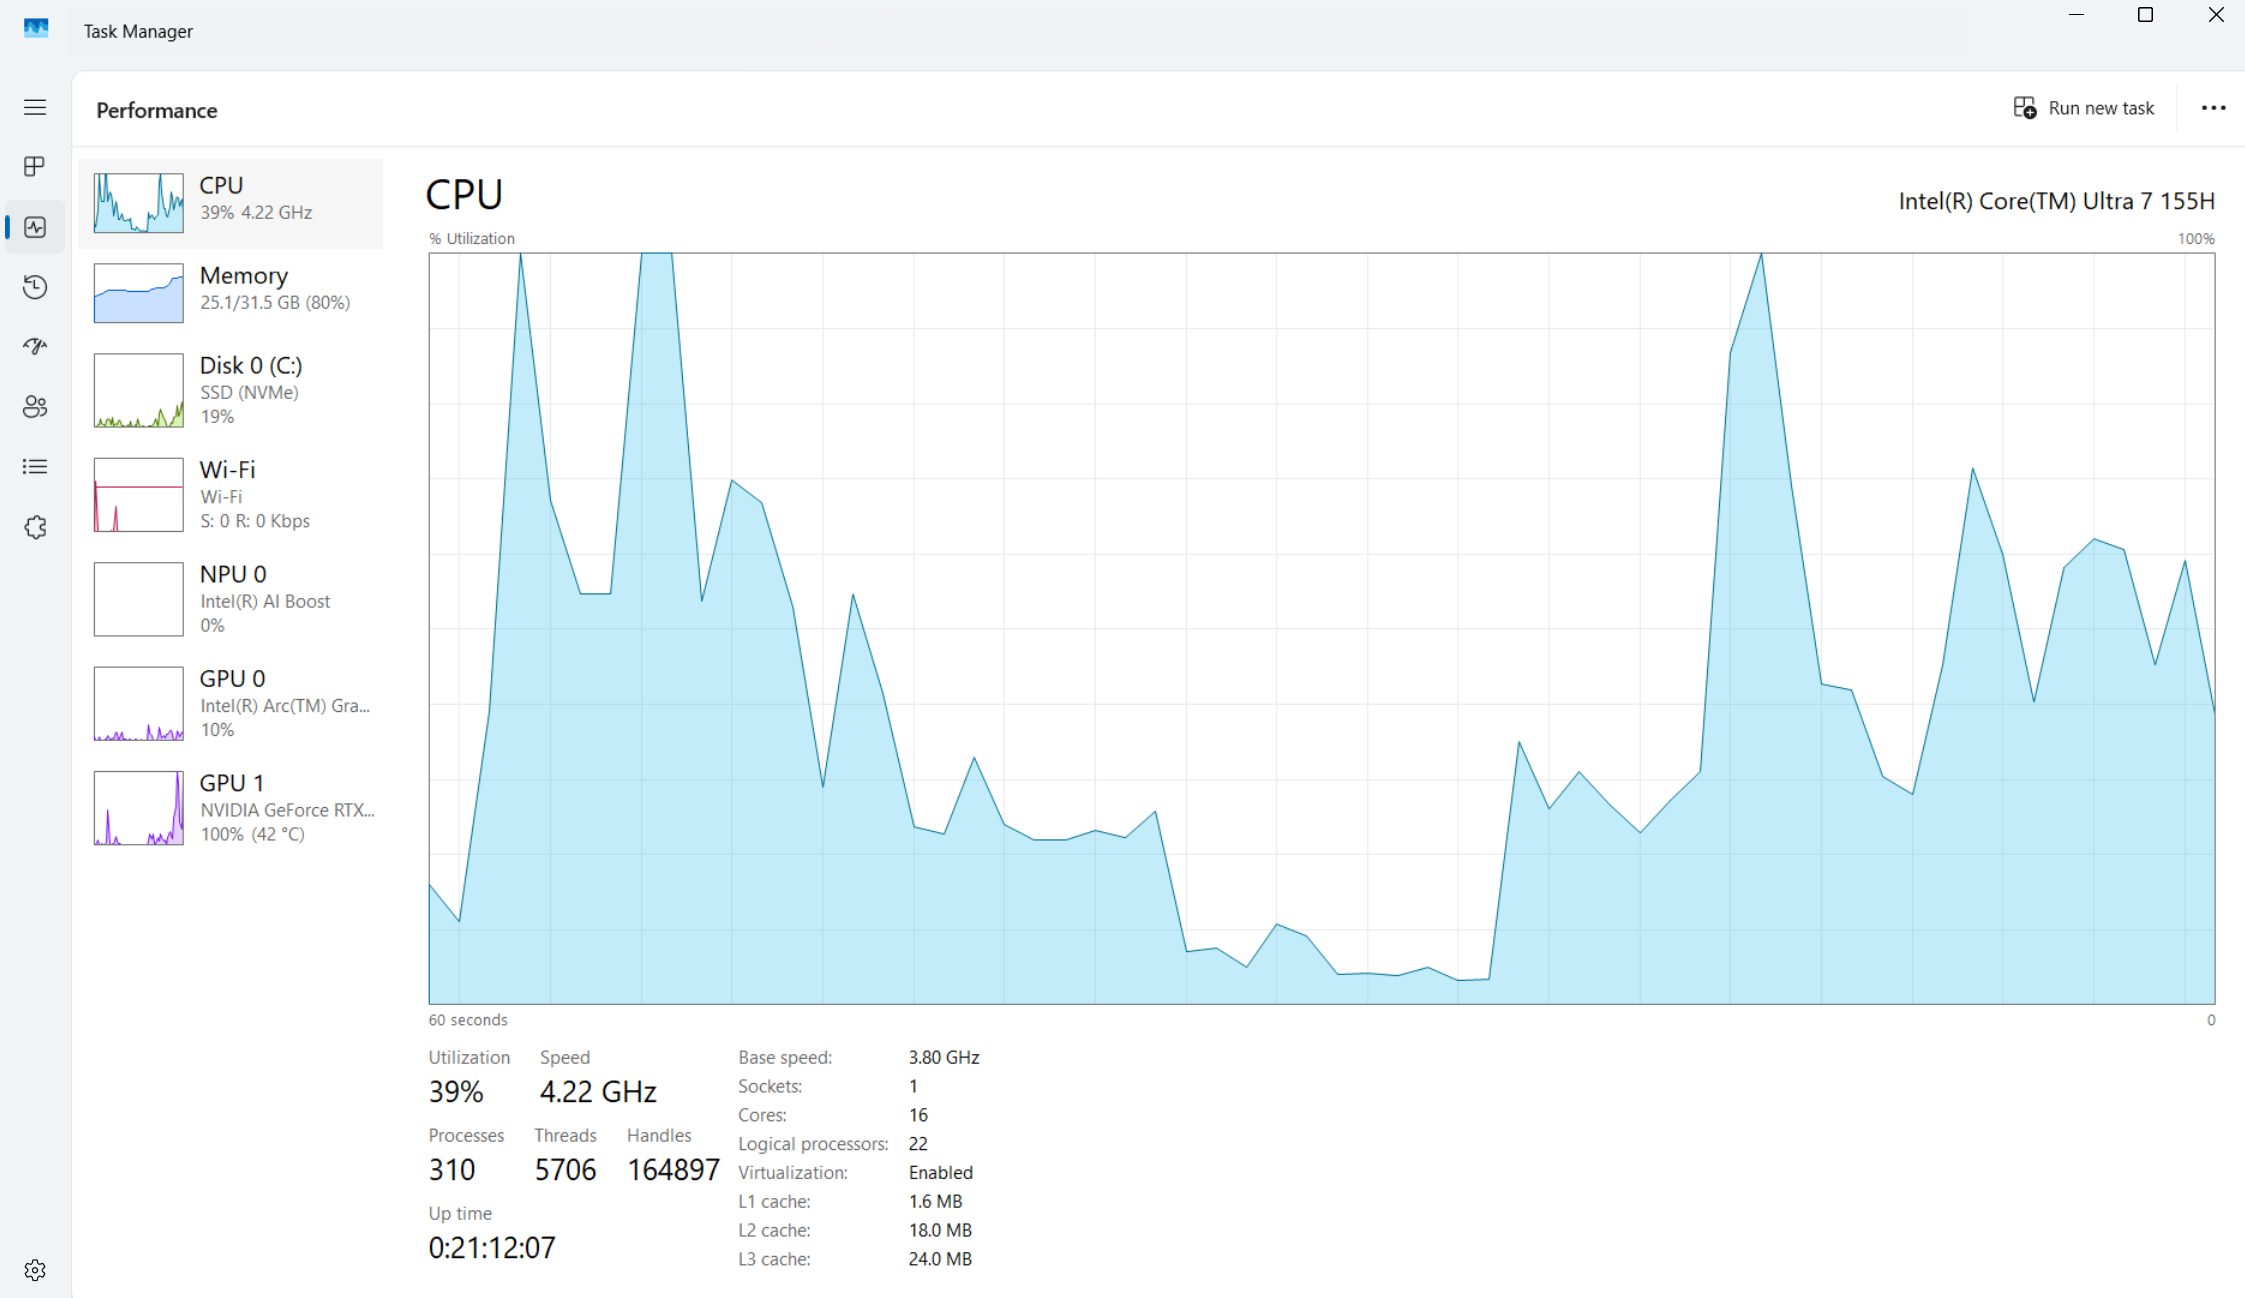The width and height of the screenshot is (2245, 1298).
Task: Click the L2 cache 18.0 MB value
Action: pos(940,1230)
